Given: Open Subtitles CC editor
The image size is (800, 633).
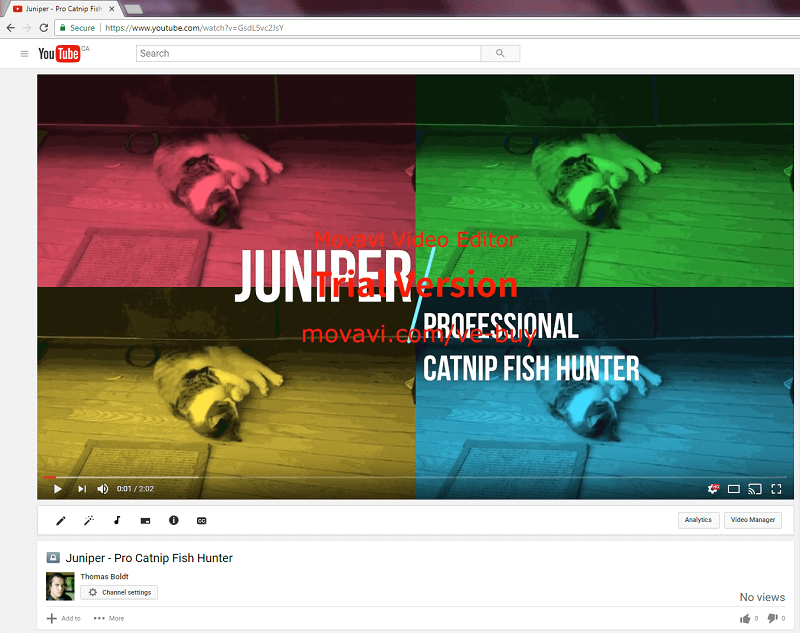Looking at the screenshot, I should [x=202, y=521].
